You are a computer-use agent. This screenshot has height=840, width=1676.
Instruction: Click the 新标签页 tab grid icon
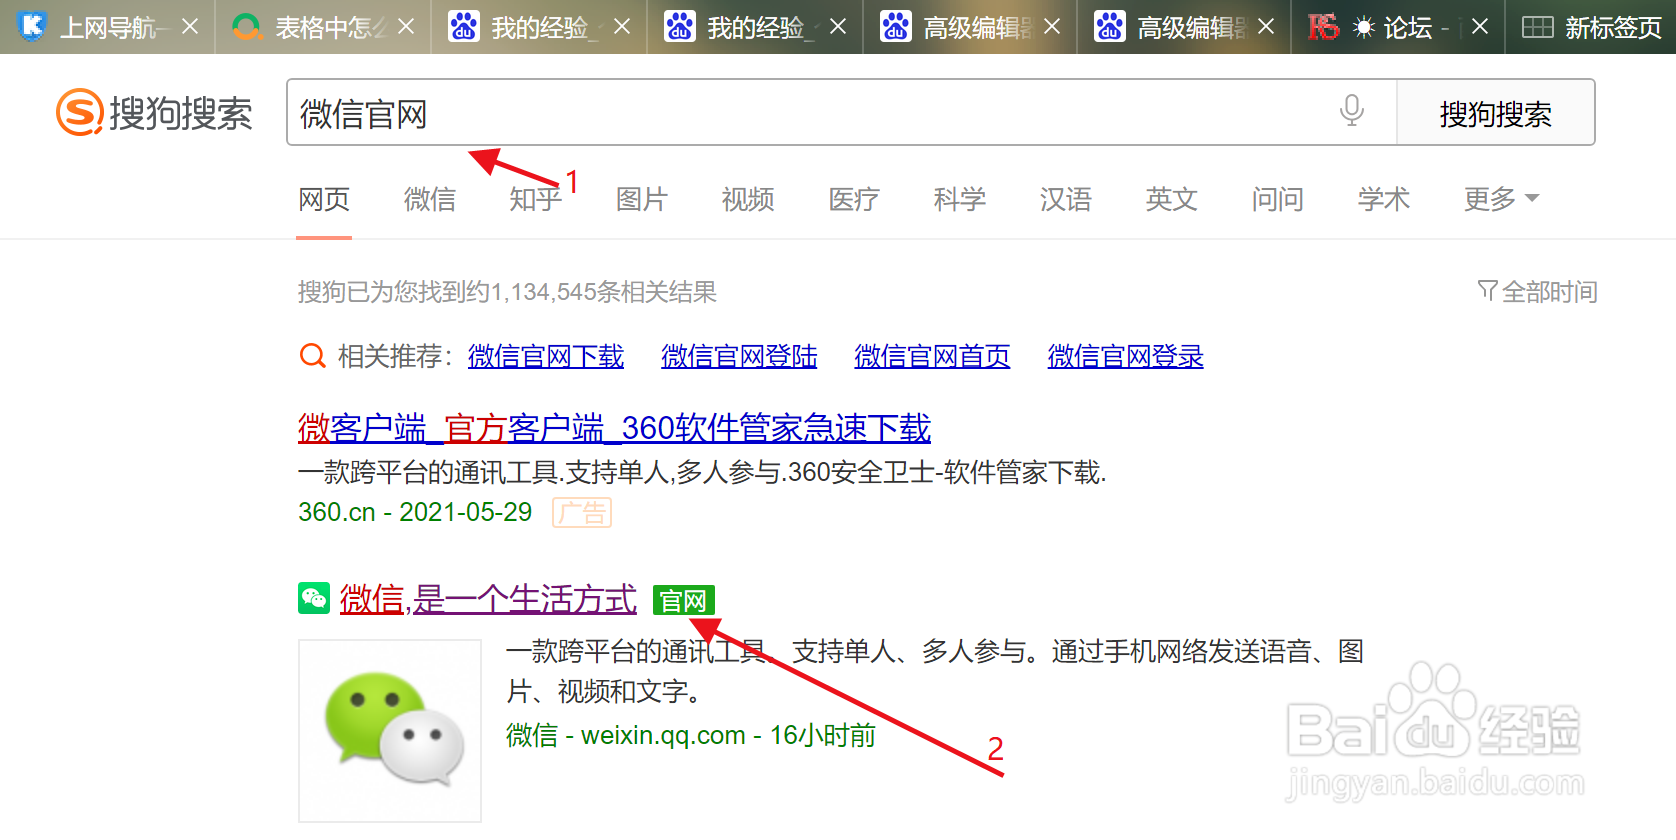[1537, 27]
